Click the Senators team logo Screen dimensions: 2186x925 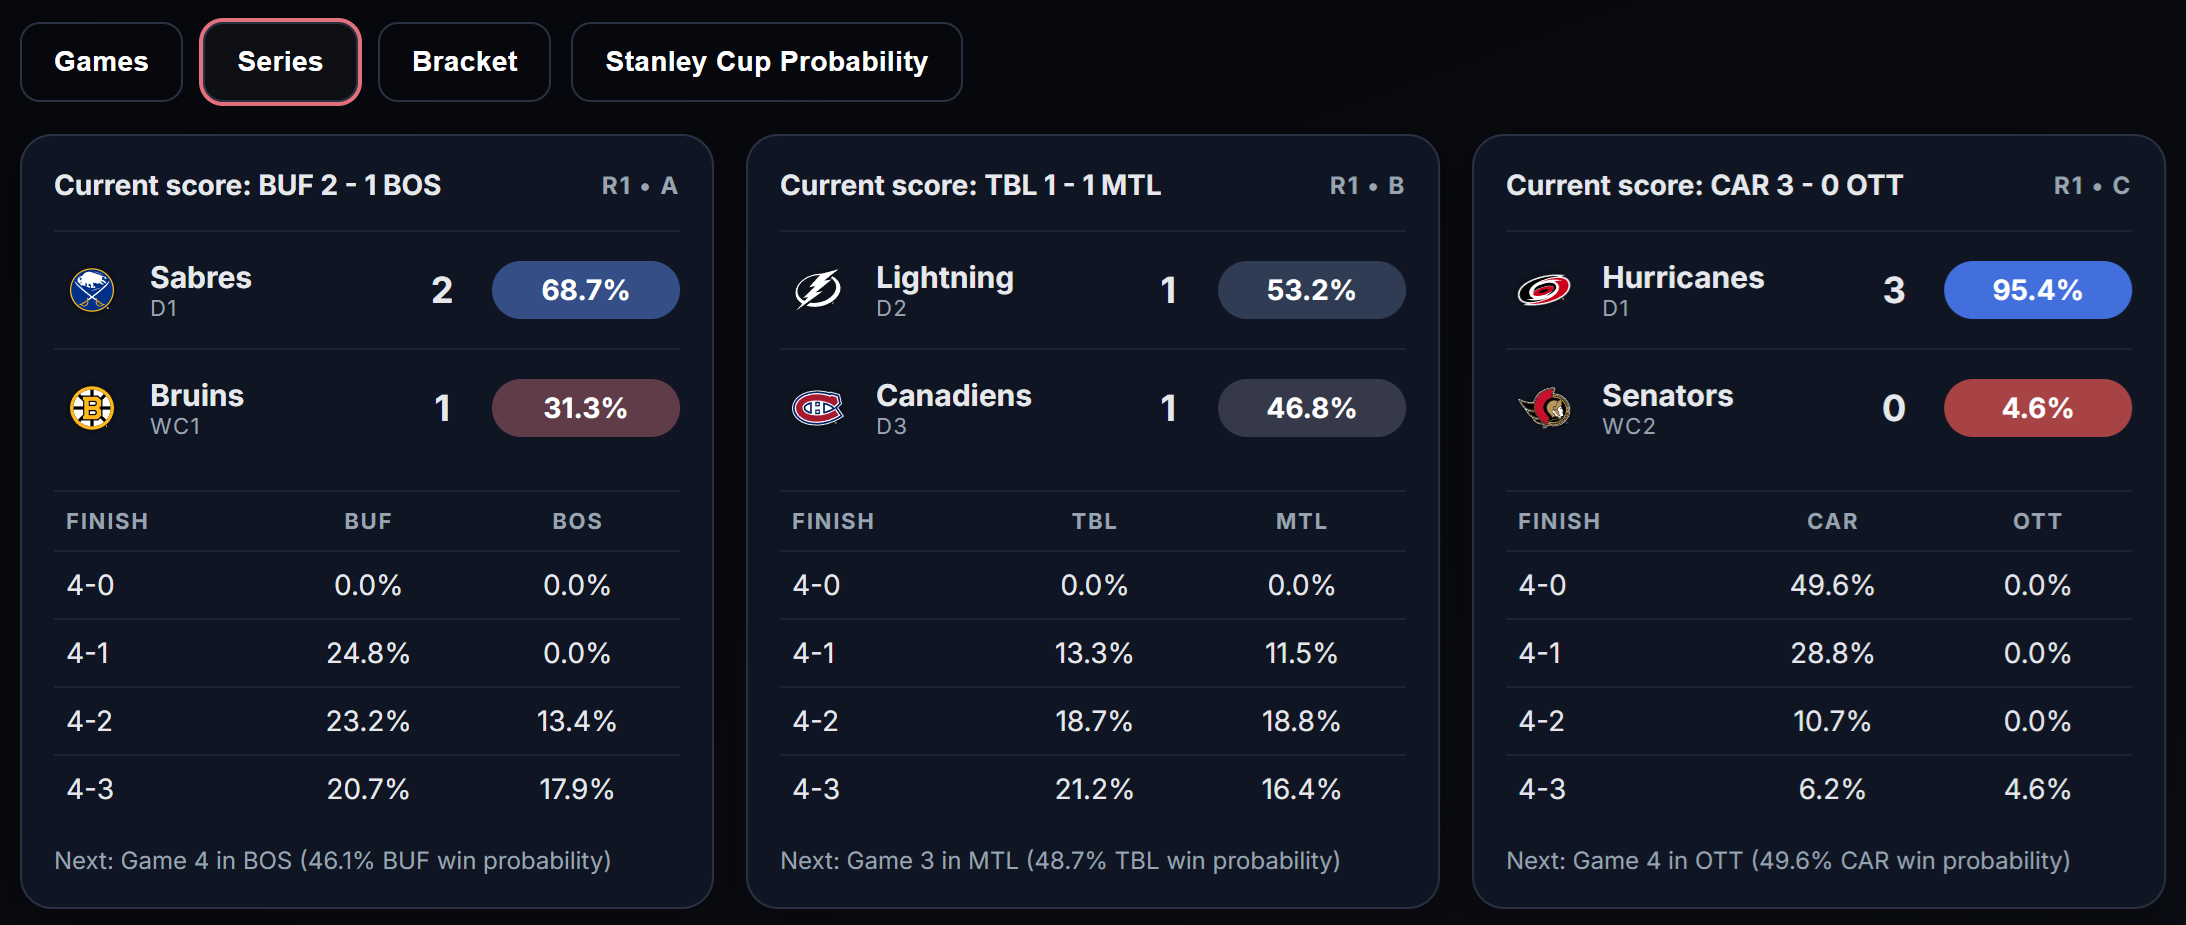1544,408
